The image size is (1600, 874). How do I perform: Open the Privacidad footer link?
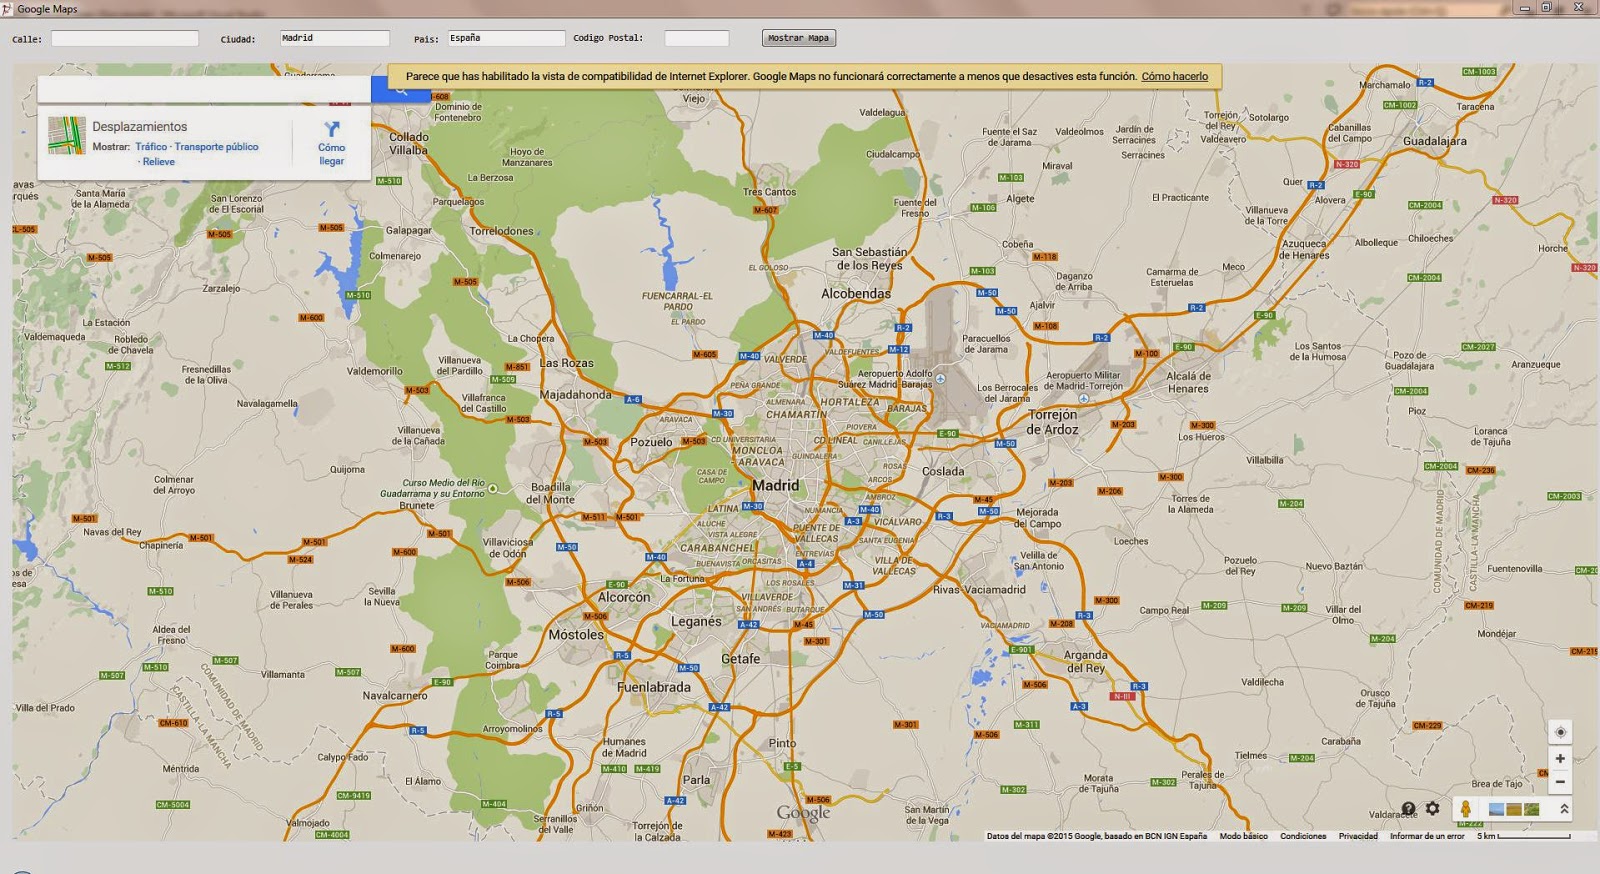(x=1358, y=836)
